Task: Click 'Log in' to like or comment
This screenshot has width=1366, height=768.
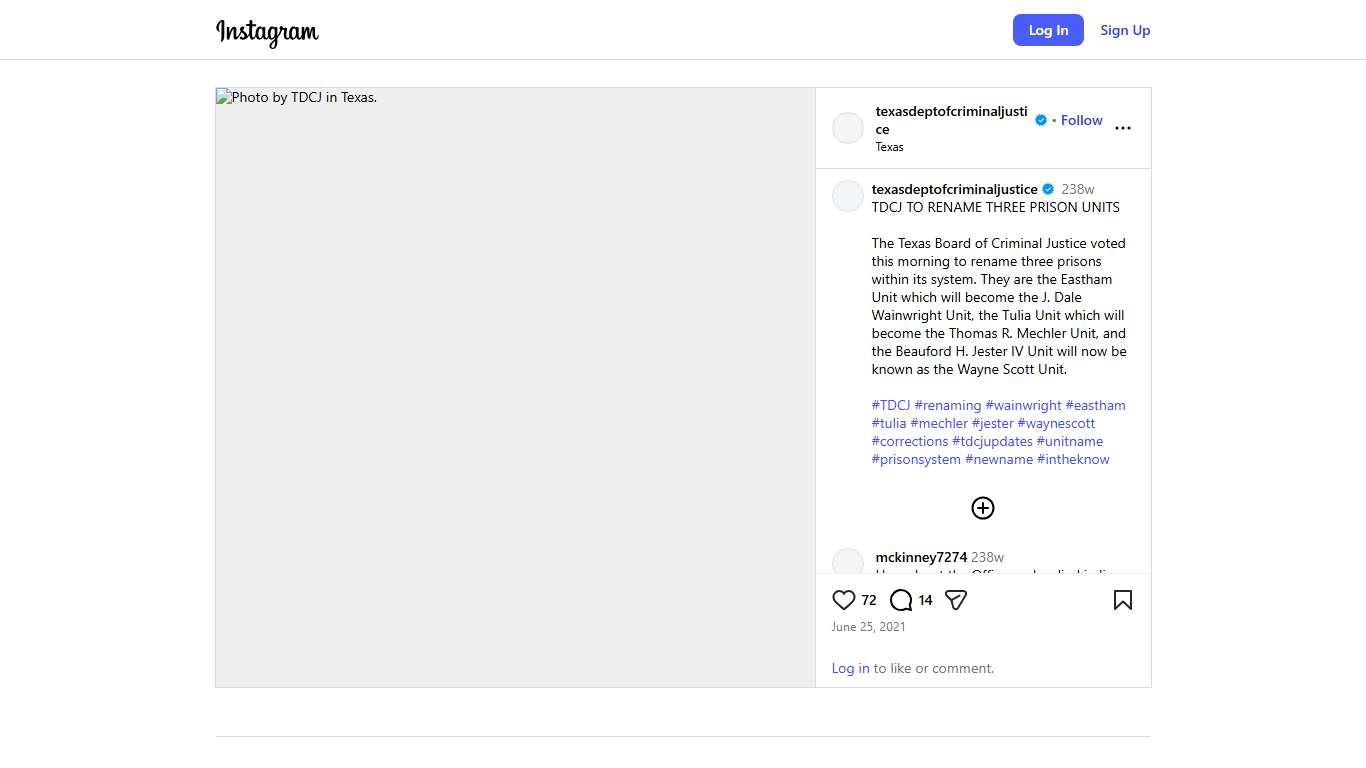Action: tap(850, 668)
